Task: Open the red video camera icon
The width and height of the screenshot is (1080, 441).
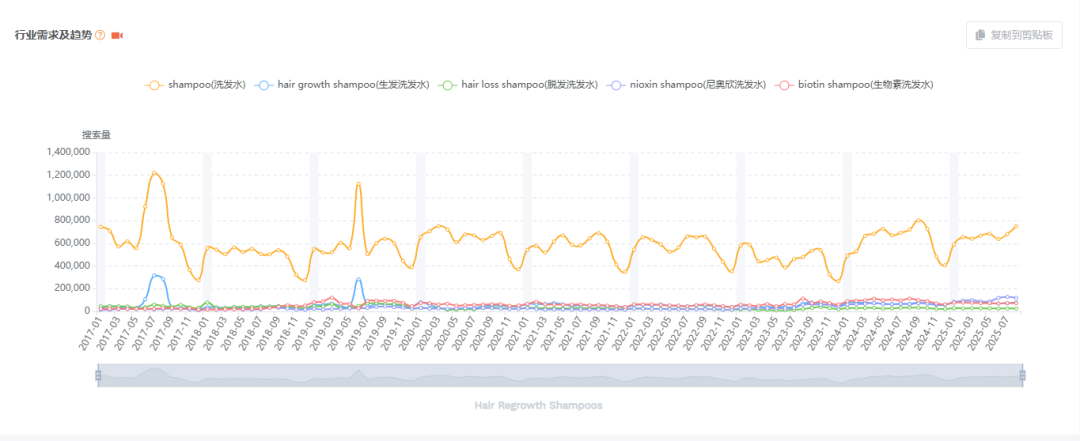Action: 117,35
